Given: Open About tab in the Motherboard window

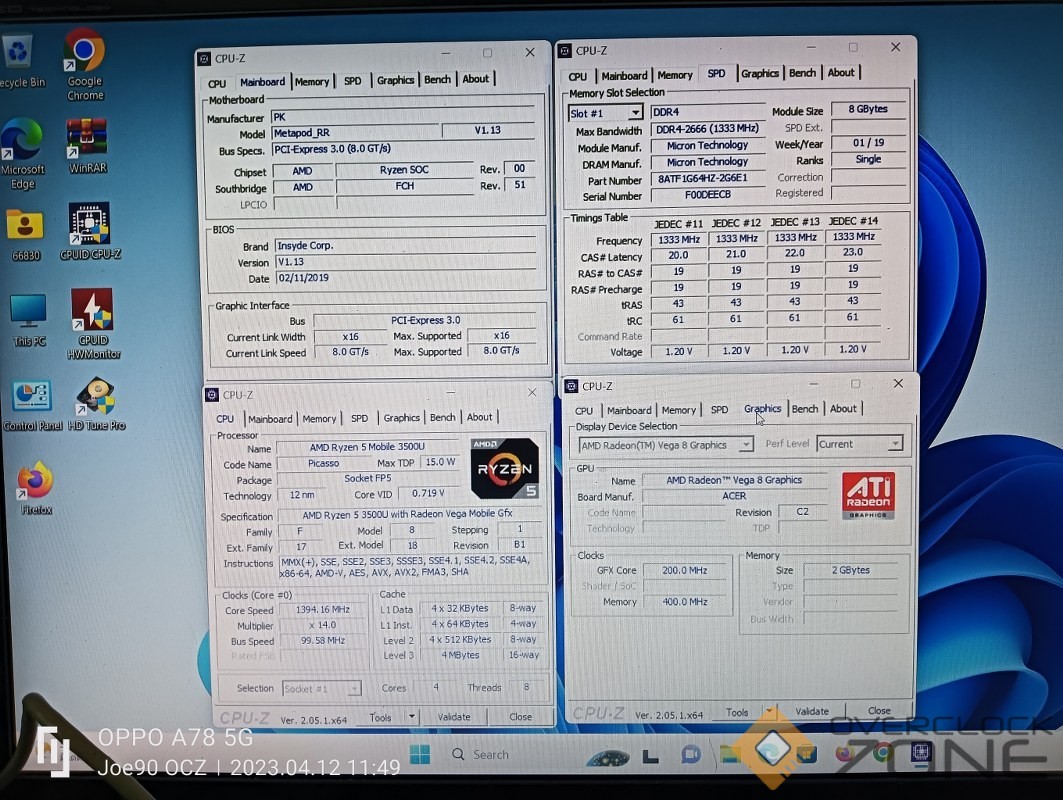Looking at the screenshot, I should pyautogui.click(x=475, y=79).
